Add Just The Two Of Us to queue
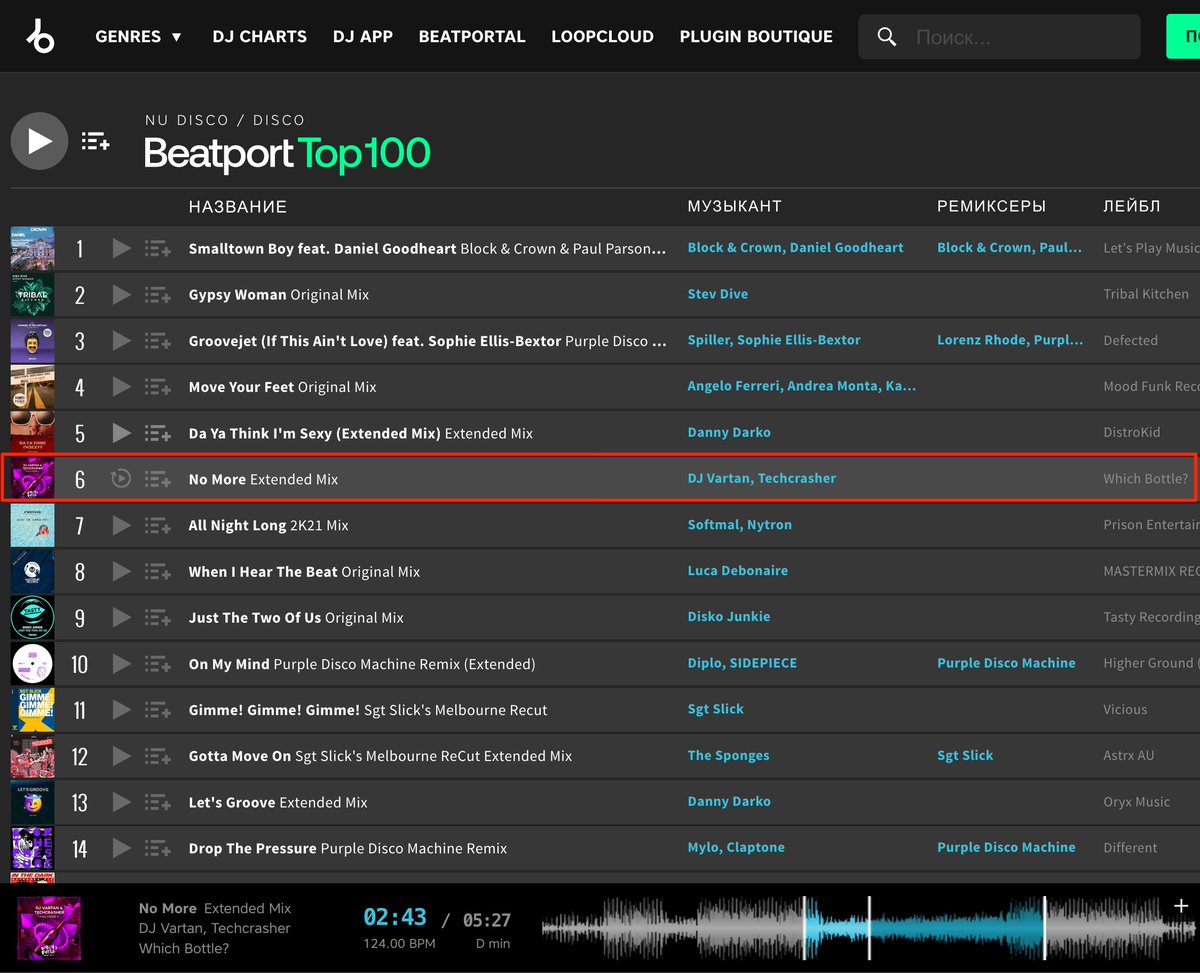 coord(157,617)
